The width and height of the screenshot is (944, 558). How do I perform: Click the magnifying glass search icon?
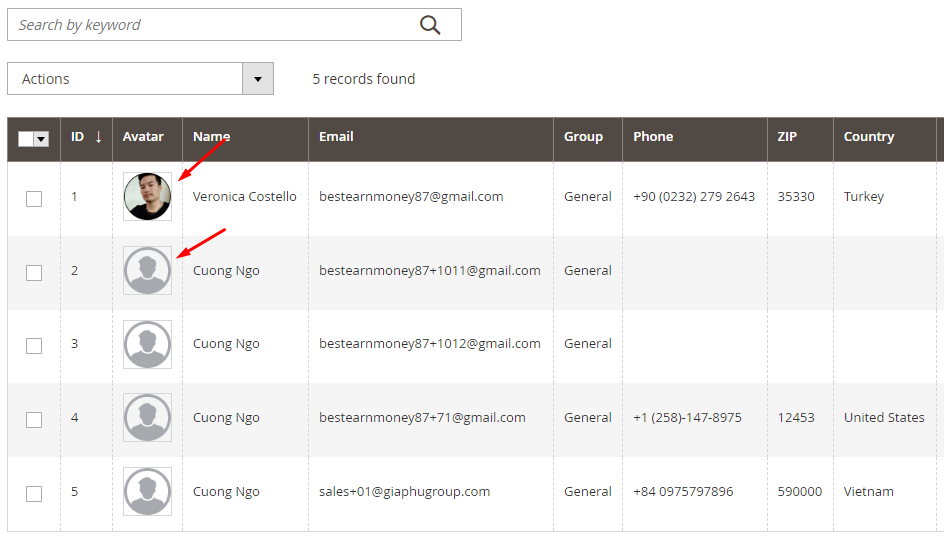tap(430, 25)
